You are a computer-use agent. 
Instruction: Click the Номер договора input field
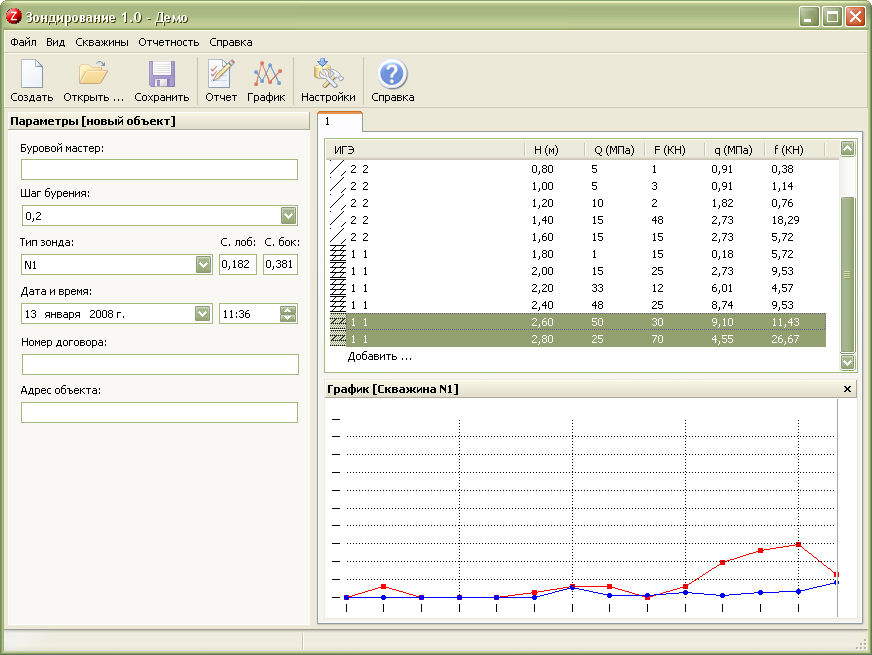(160, 365)
